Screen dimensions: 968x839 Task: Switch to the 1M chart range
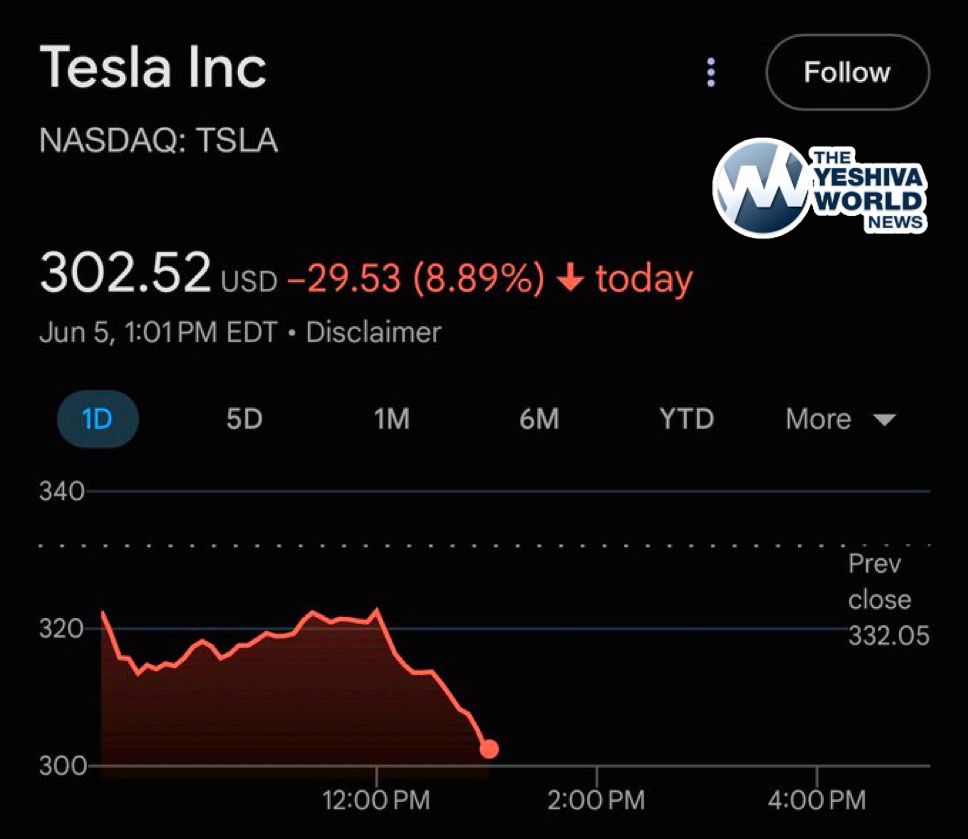(392, 419)
